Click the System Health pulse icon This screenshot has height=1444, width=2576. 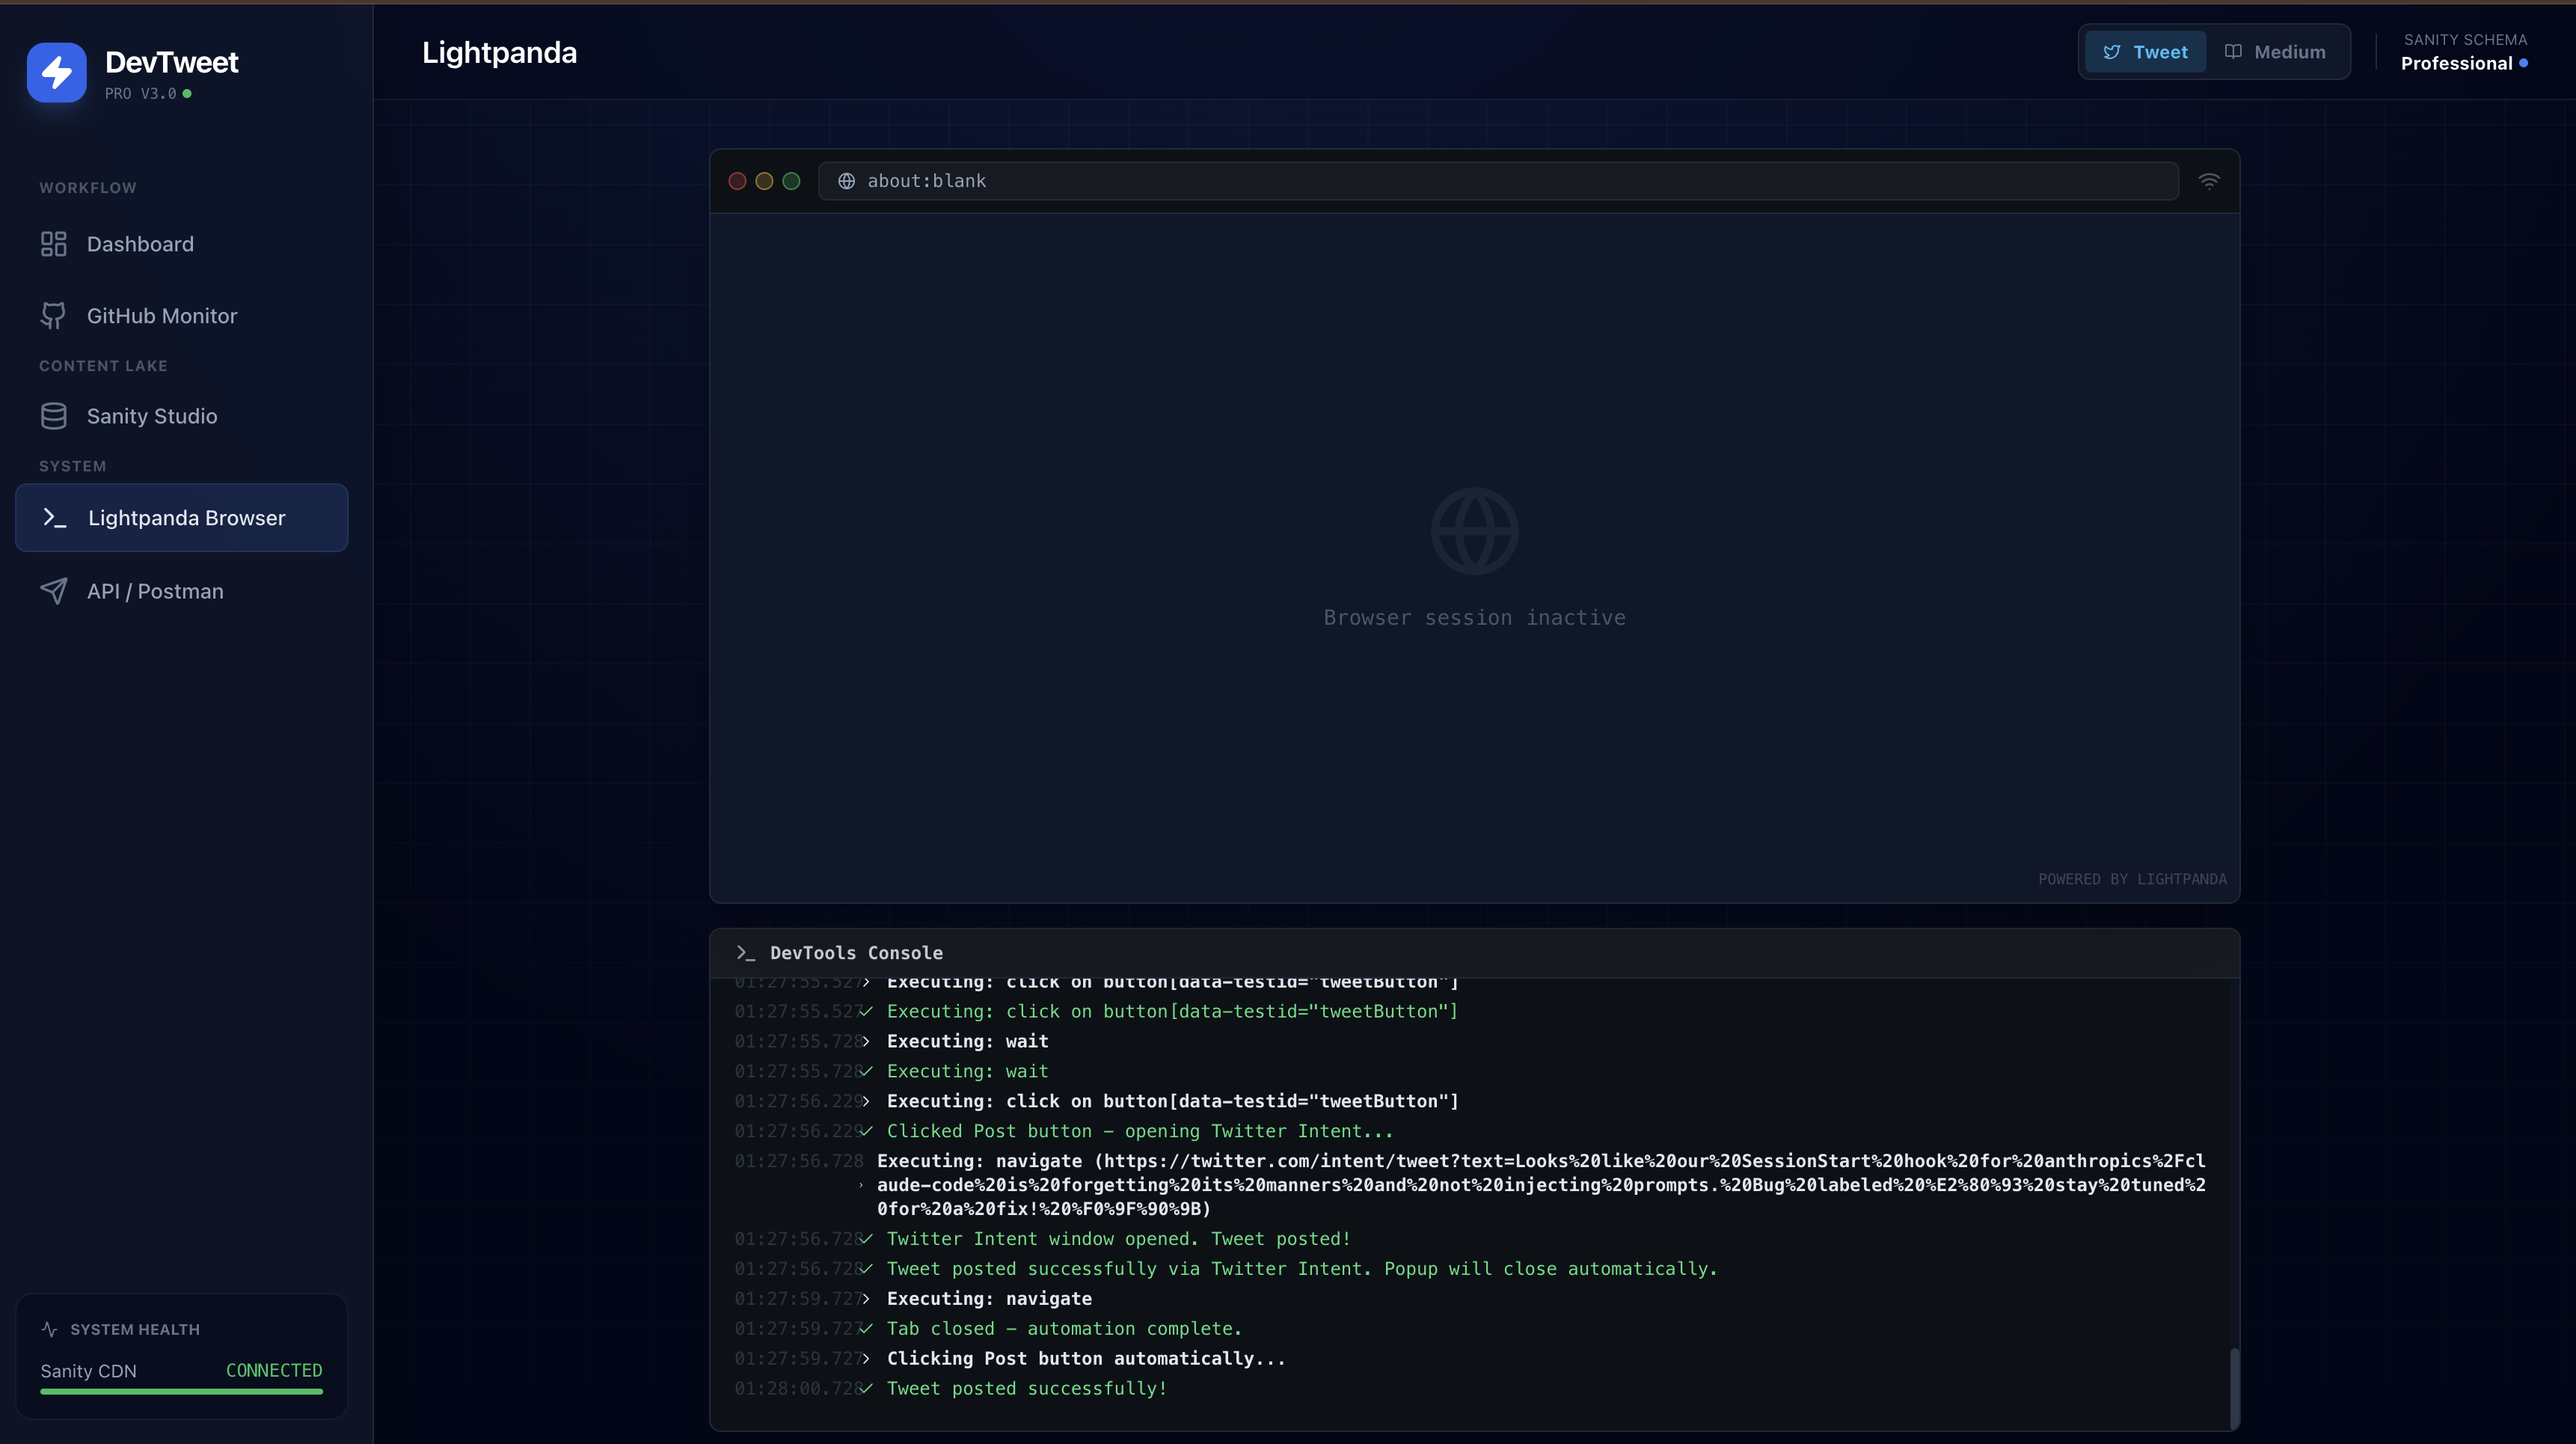[49, 1329]
